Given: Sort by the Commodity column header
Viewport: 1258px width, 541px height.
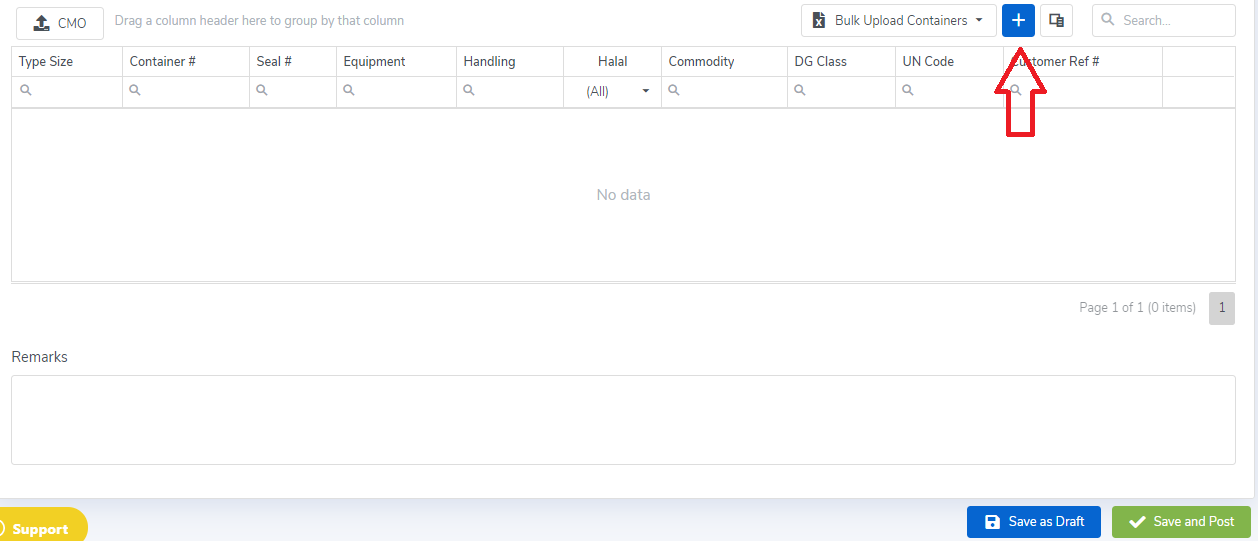Looking at the screenshot, I should [x=701, y=61].
